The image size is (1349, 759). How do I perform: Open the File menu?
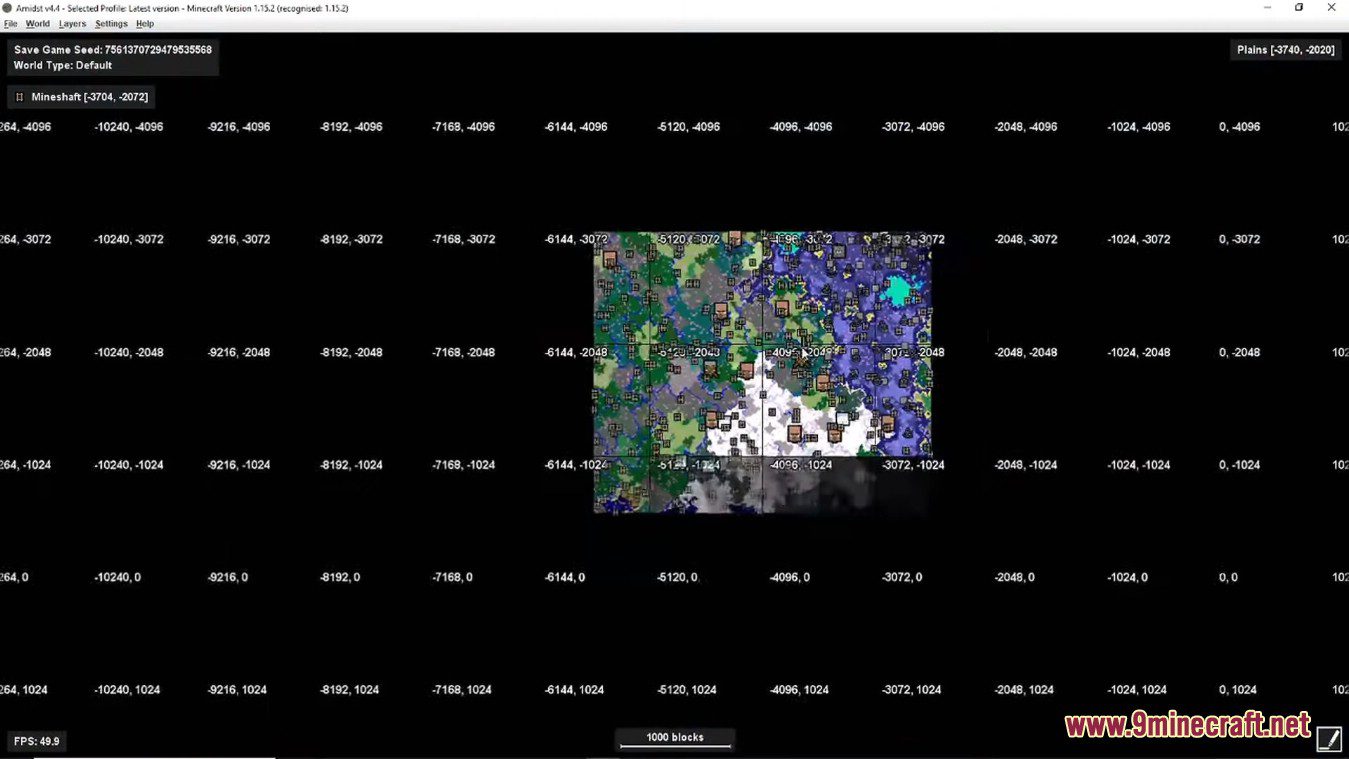pos(10,23)
